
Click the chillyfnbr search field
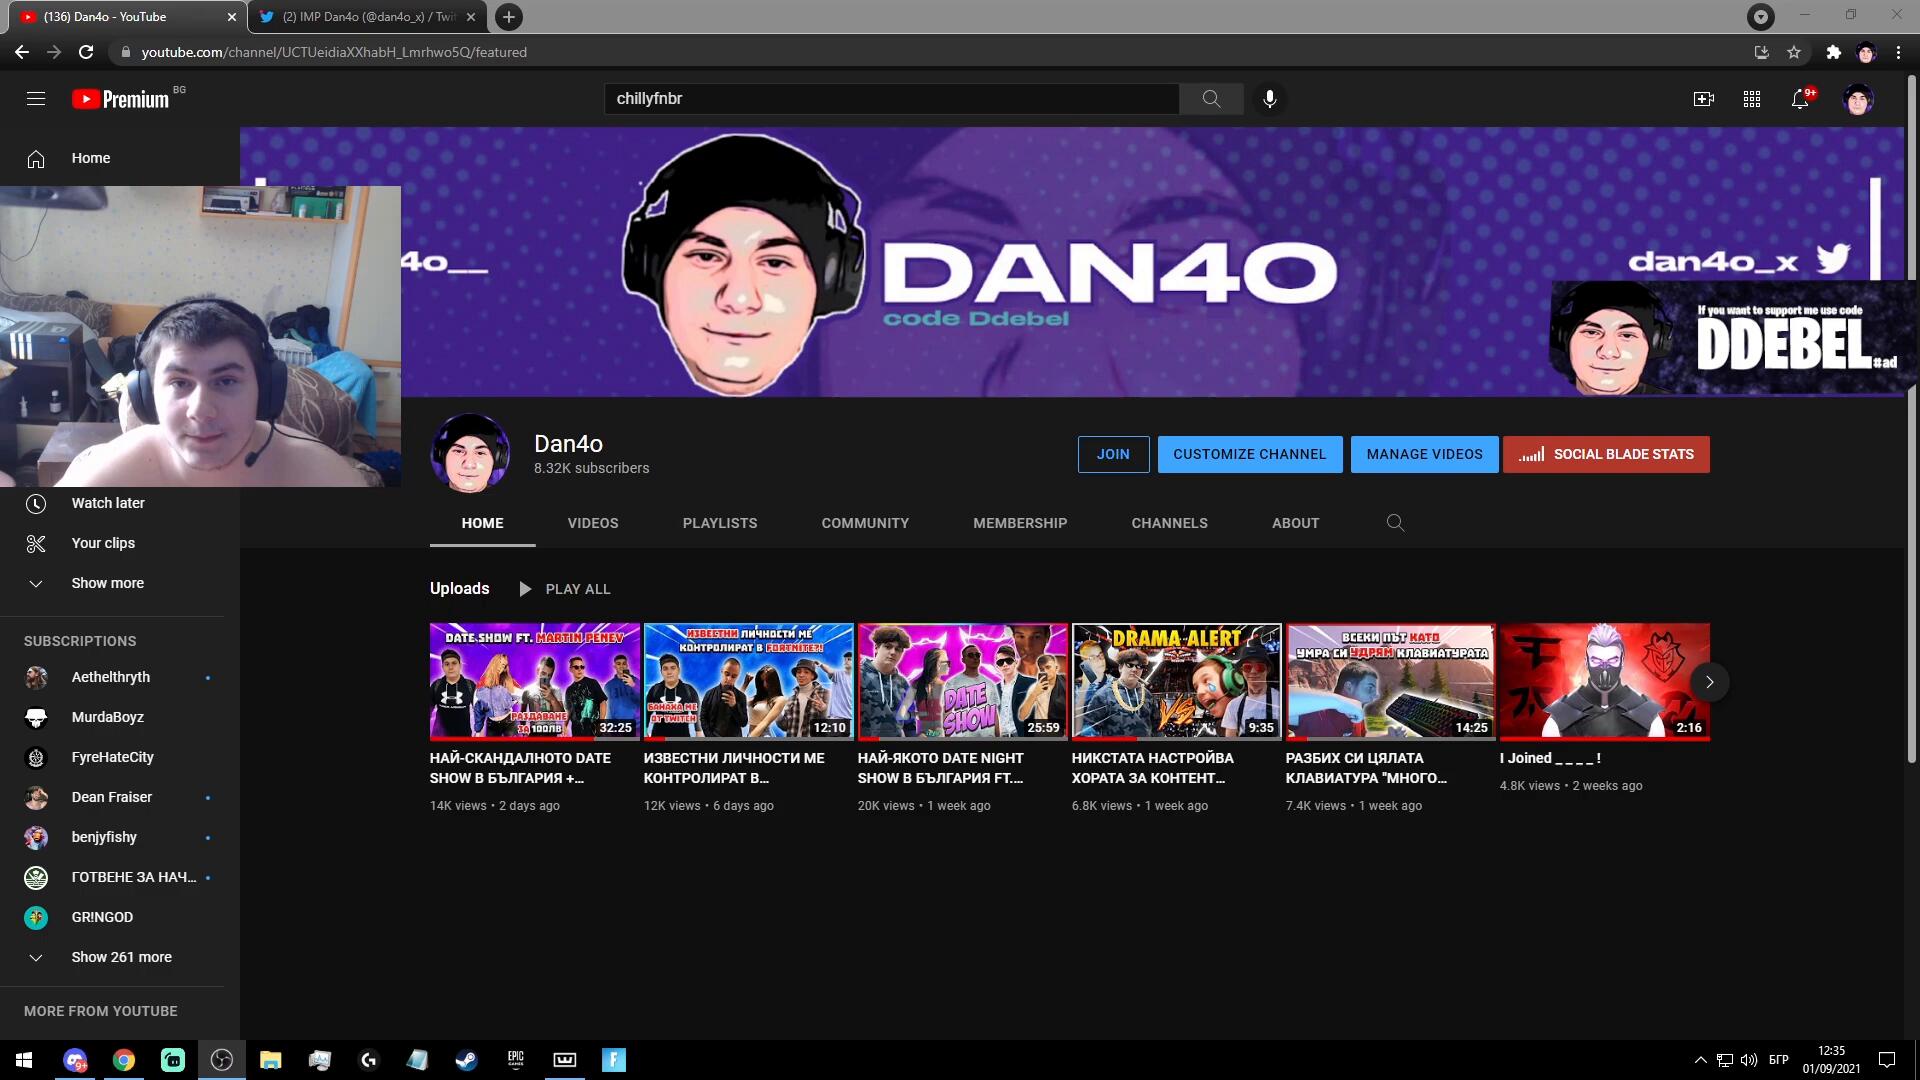[890, 99]
